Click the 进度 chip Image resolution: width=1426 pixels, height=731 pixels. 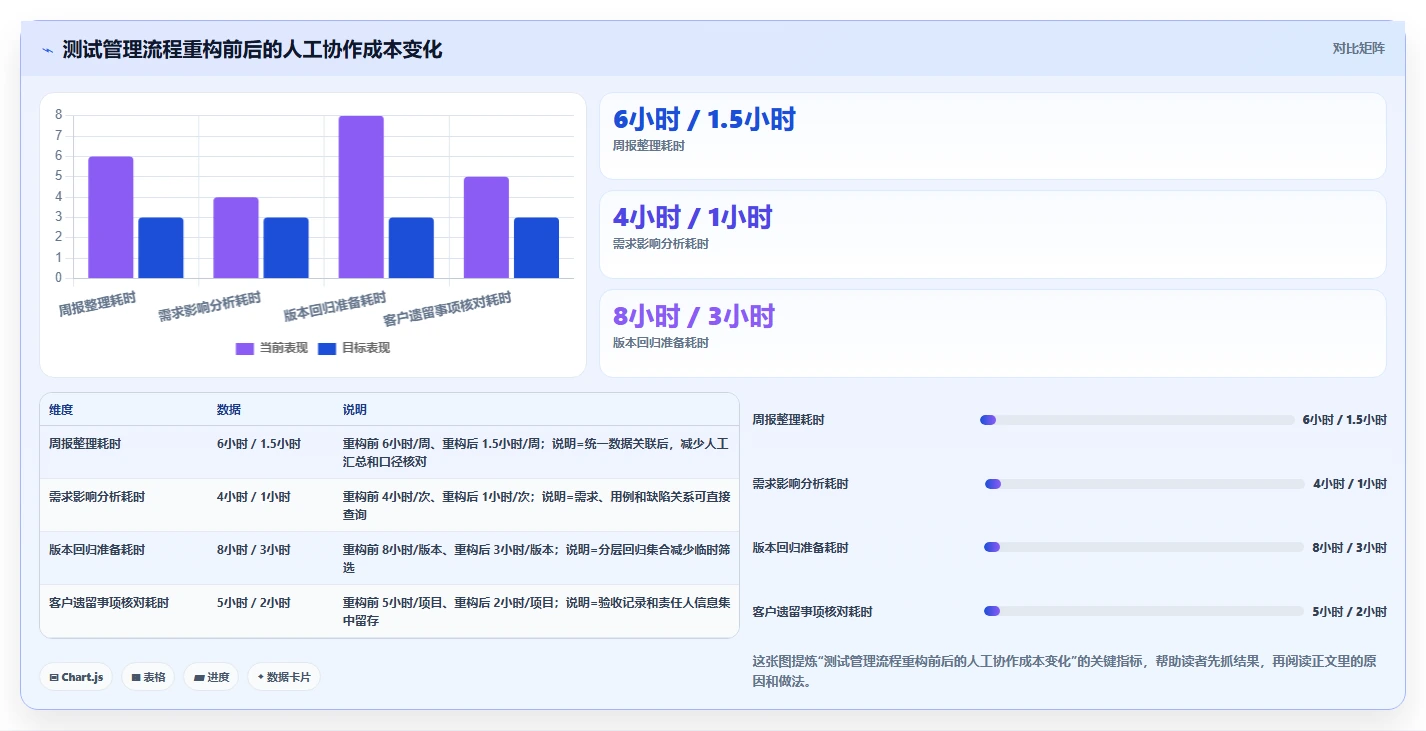tap(211, 677)
